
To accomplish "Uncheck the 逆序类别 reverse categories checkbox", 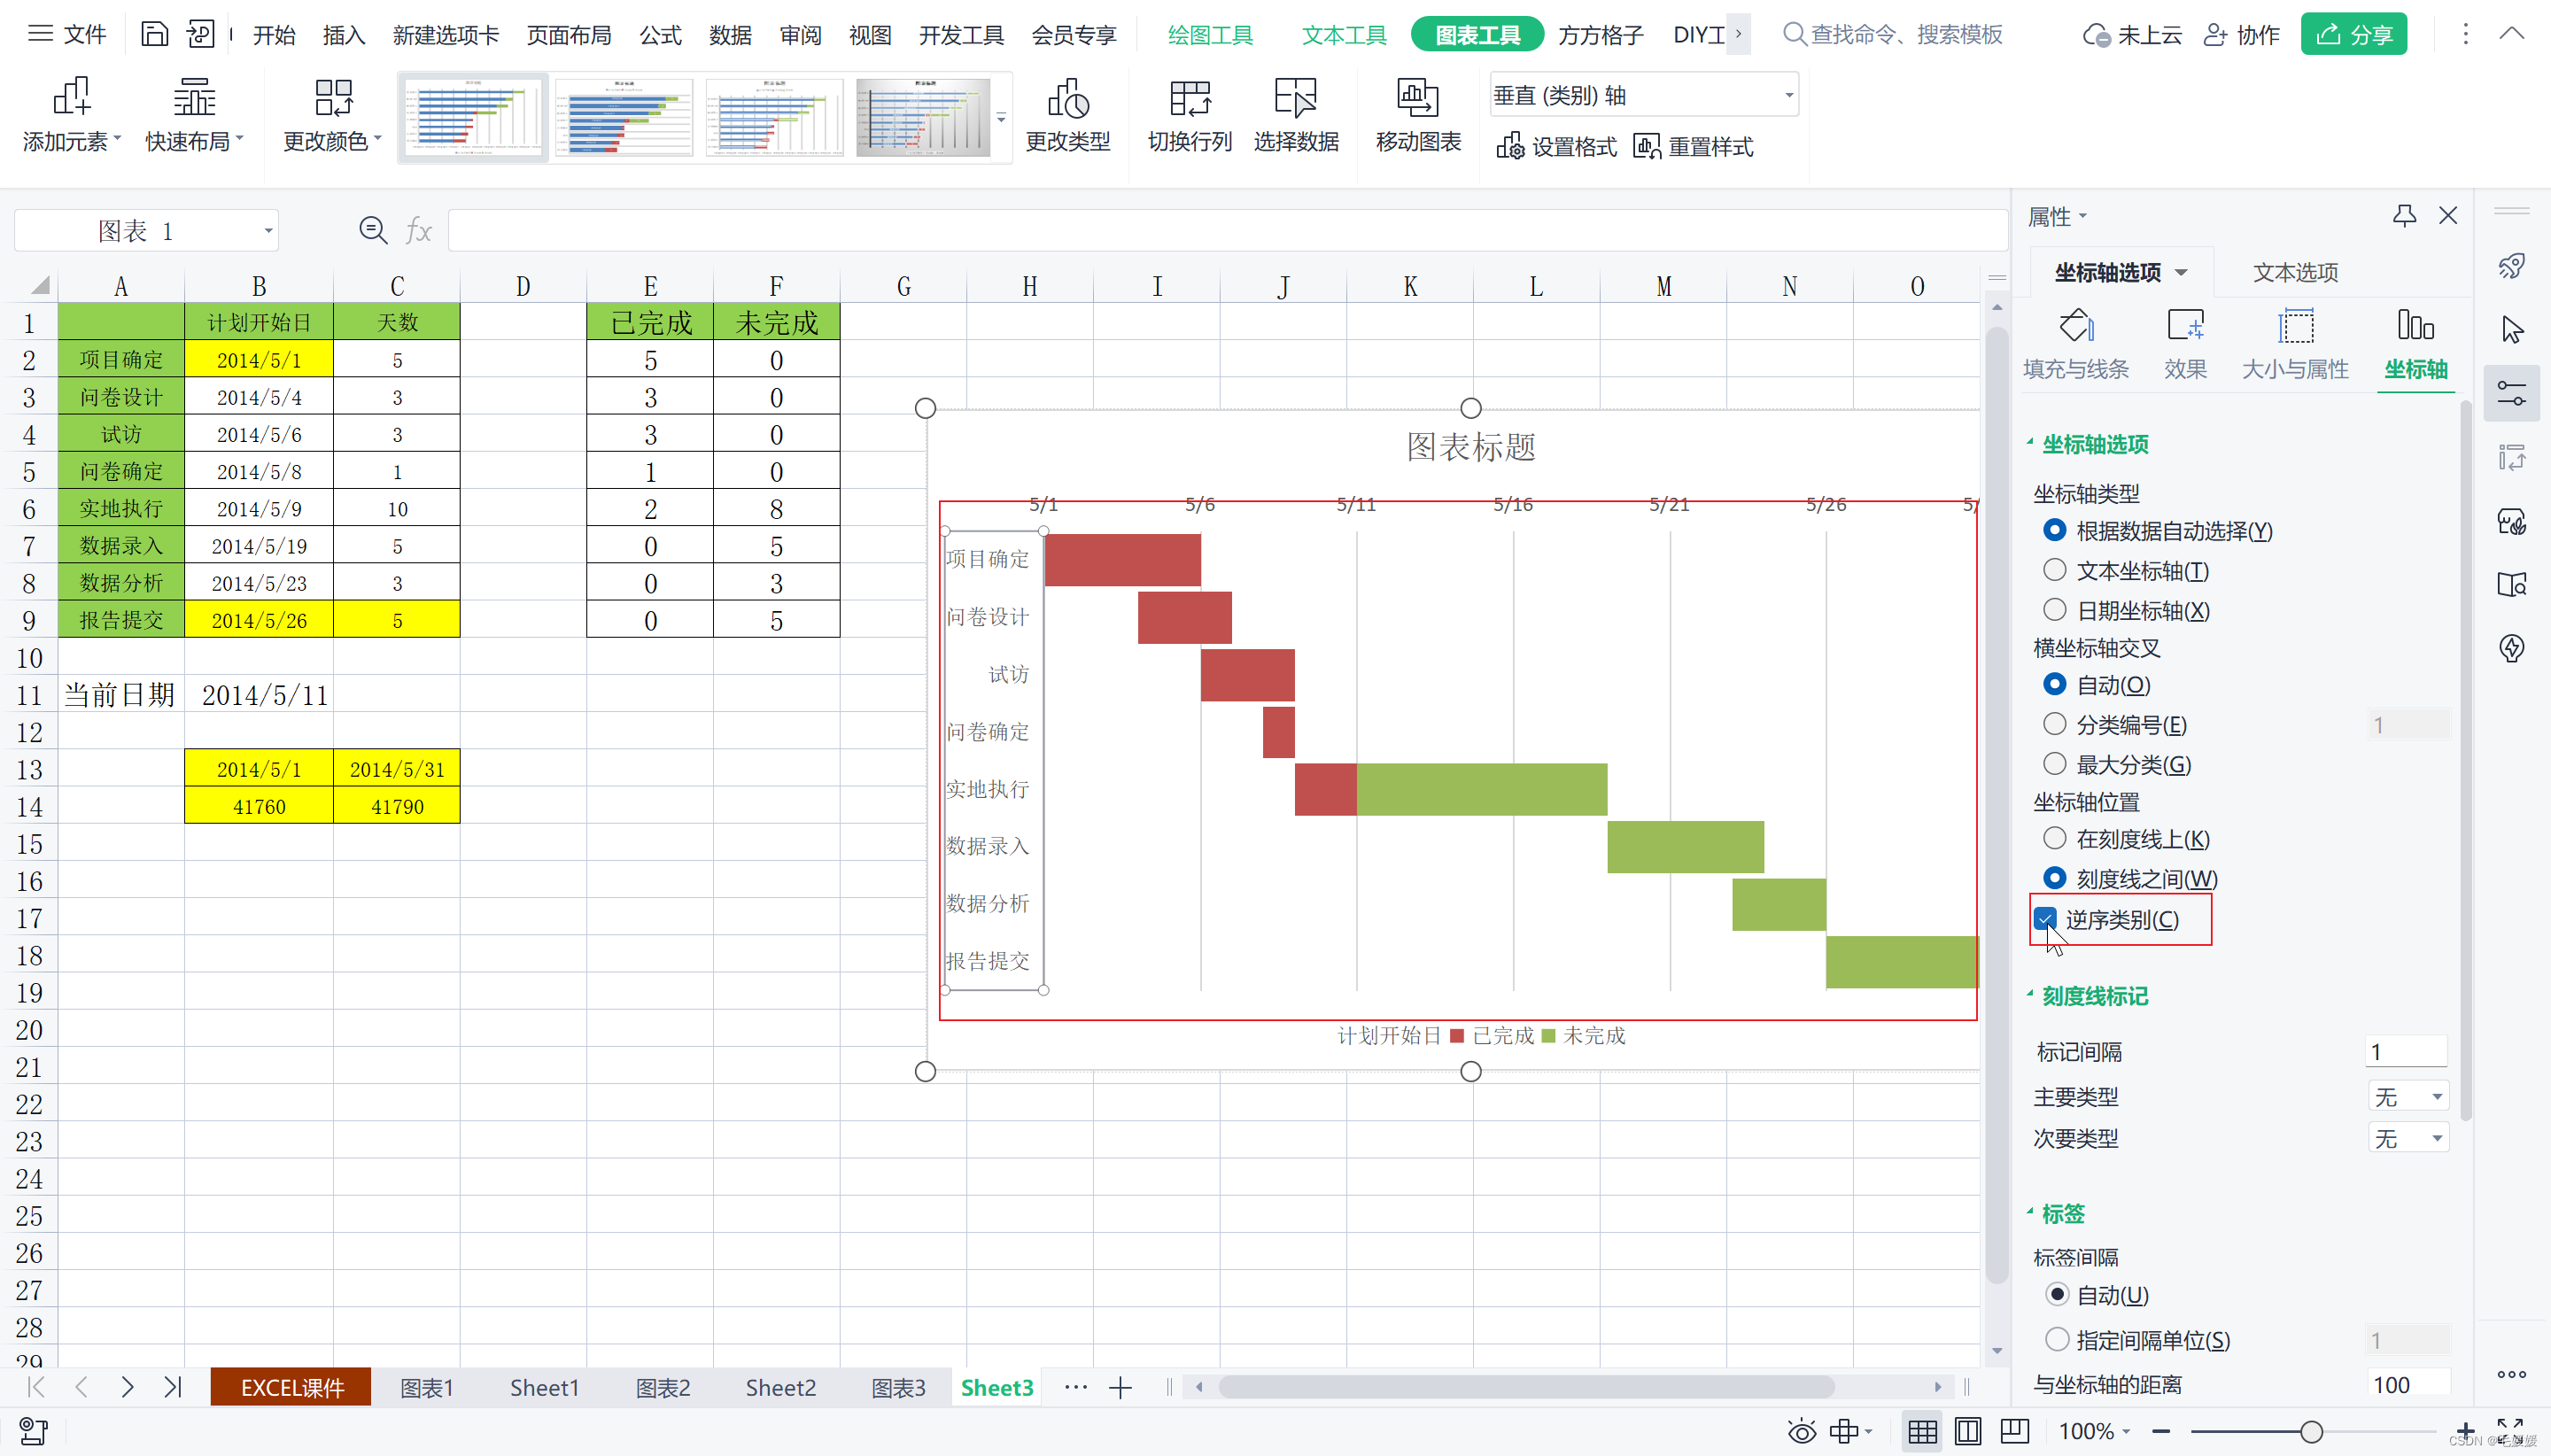I will tap(2045, 919).
